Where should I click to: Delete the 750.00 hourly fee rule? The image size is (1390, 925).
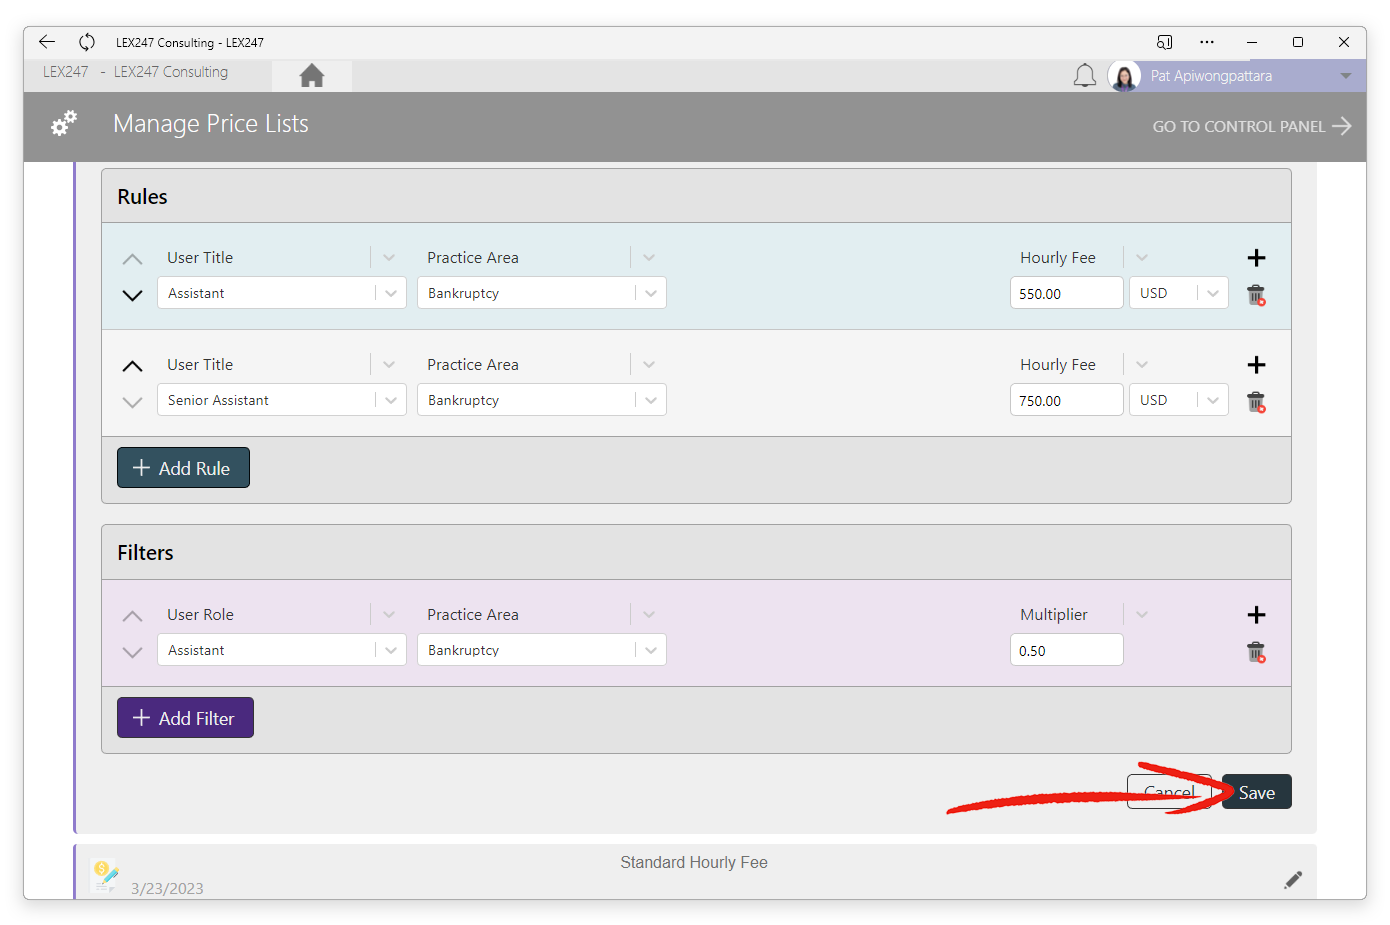1256,402
